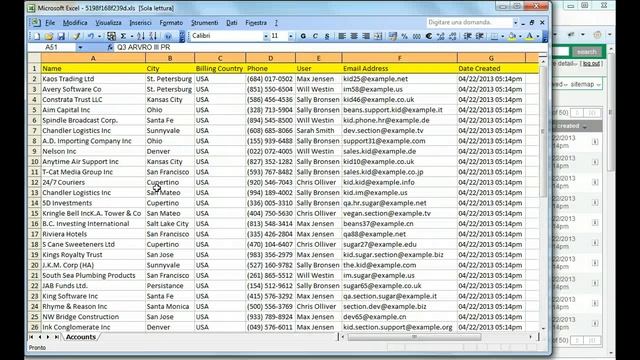640x360 pixels.
Task: Open the Fill Color dropdown arrow
Action: (520, 36)
